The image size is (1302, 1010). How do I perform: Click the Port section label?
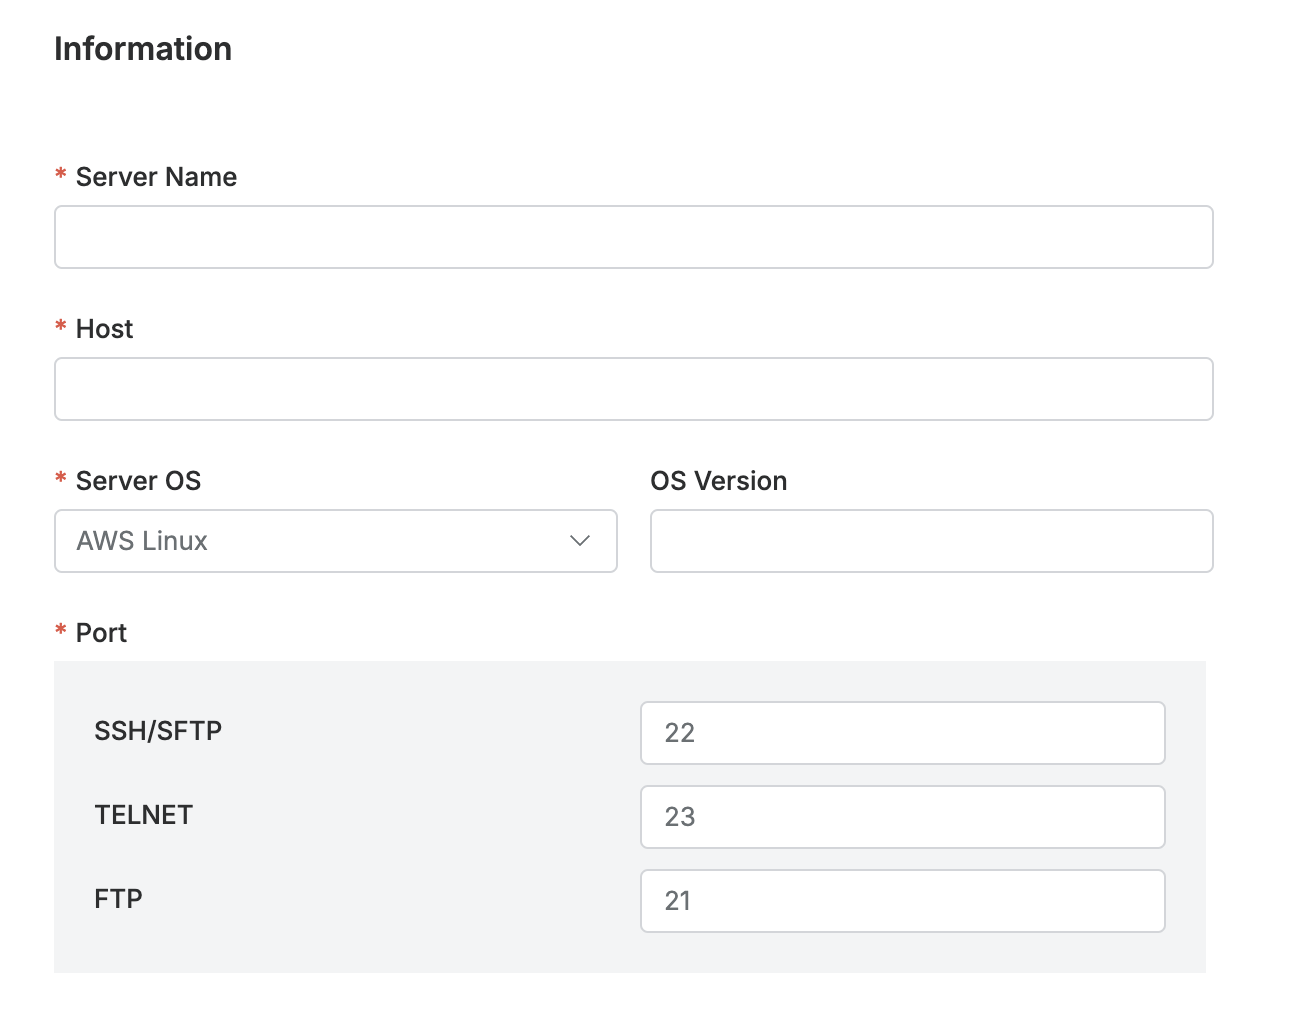(x=101, y=633)
